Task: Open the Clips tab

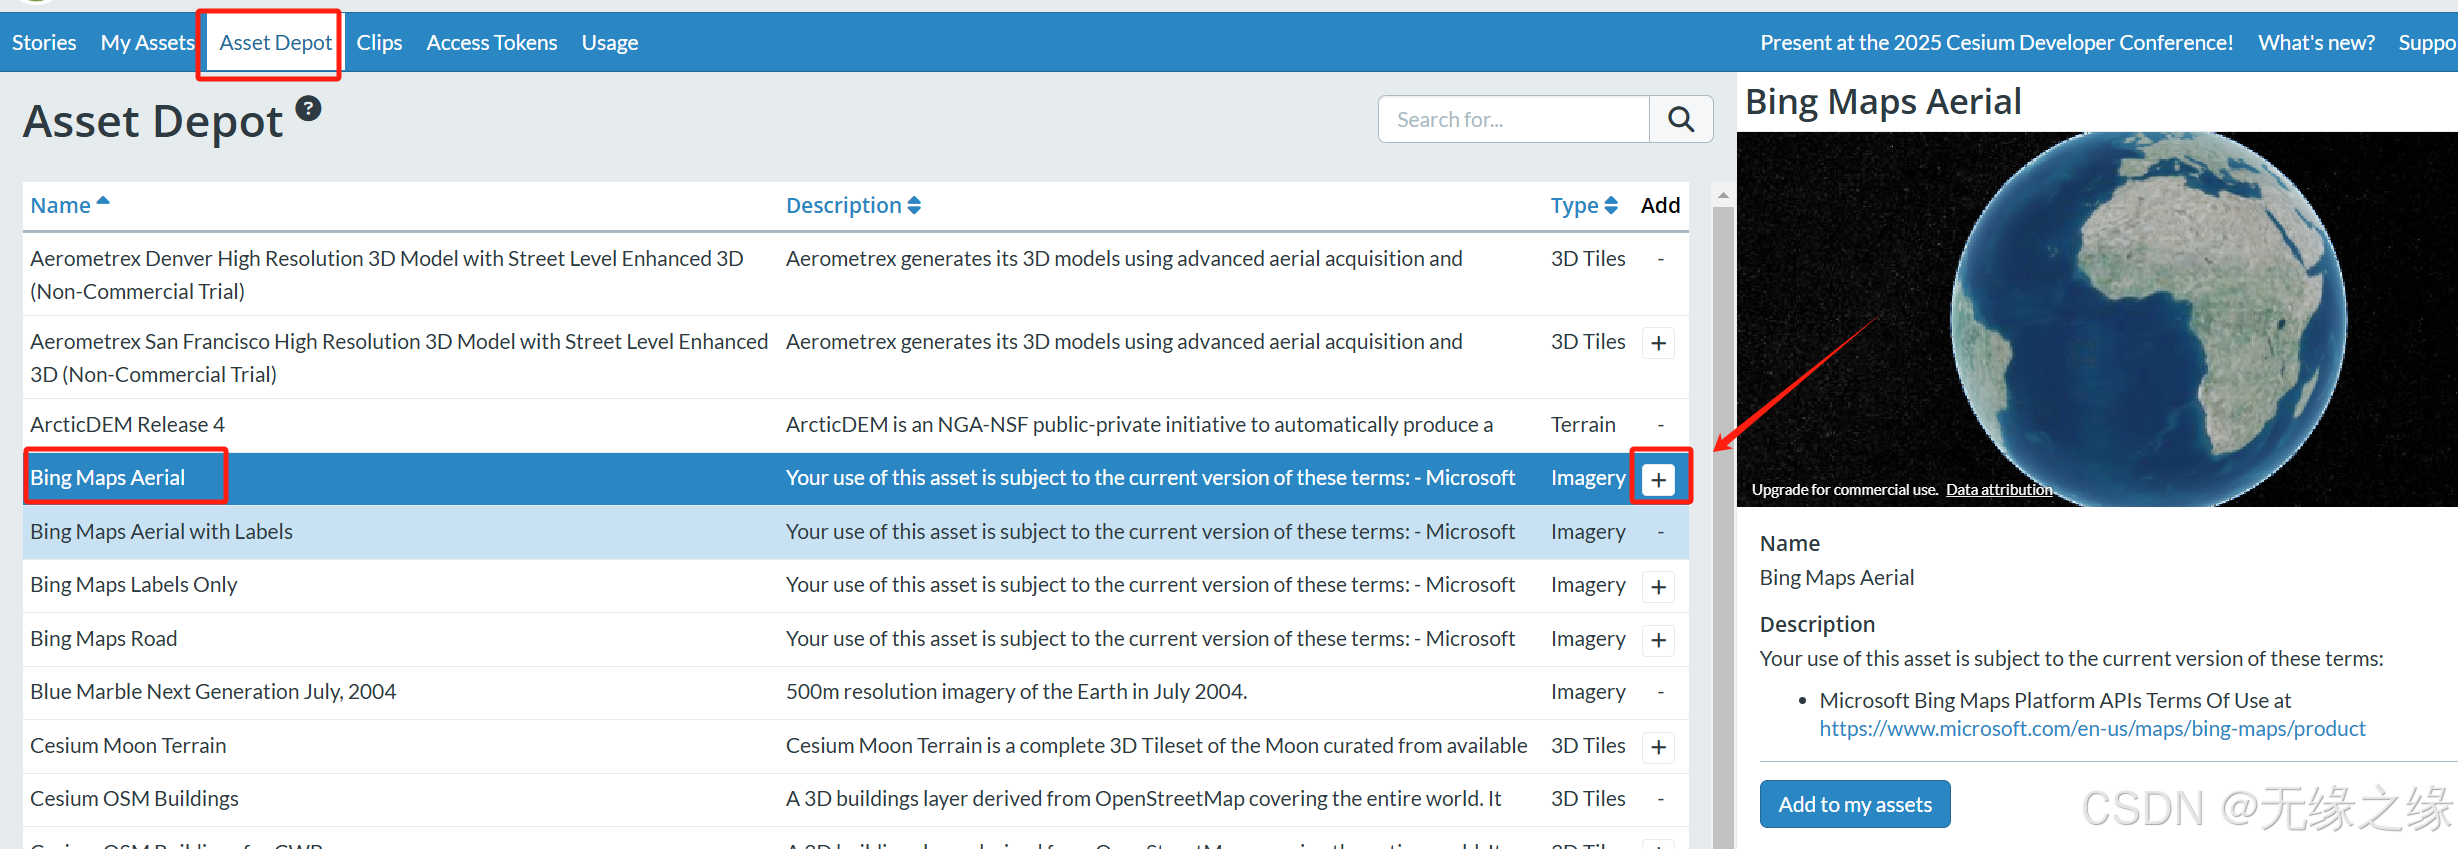Action: 379,42
